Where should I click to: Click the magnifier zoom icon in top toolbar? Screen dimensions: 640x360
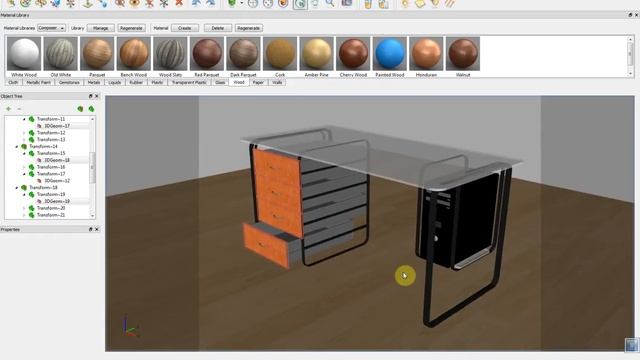[330, 3]
